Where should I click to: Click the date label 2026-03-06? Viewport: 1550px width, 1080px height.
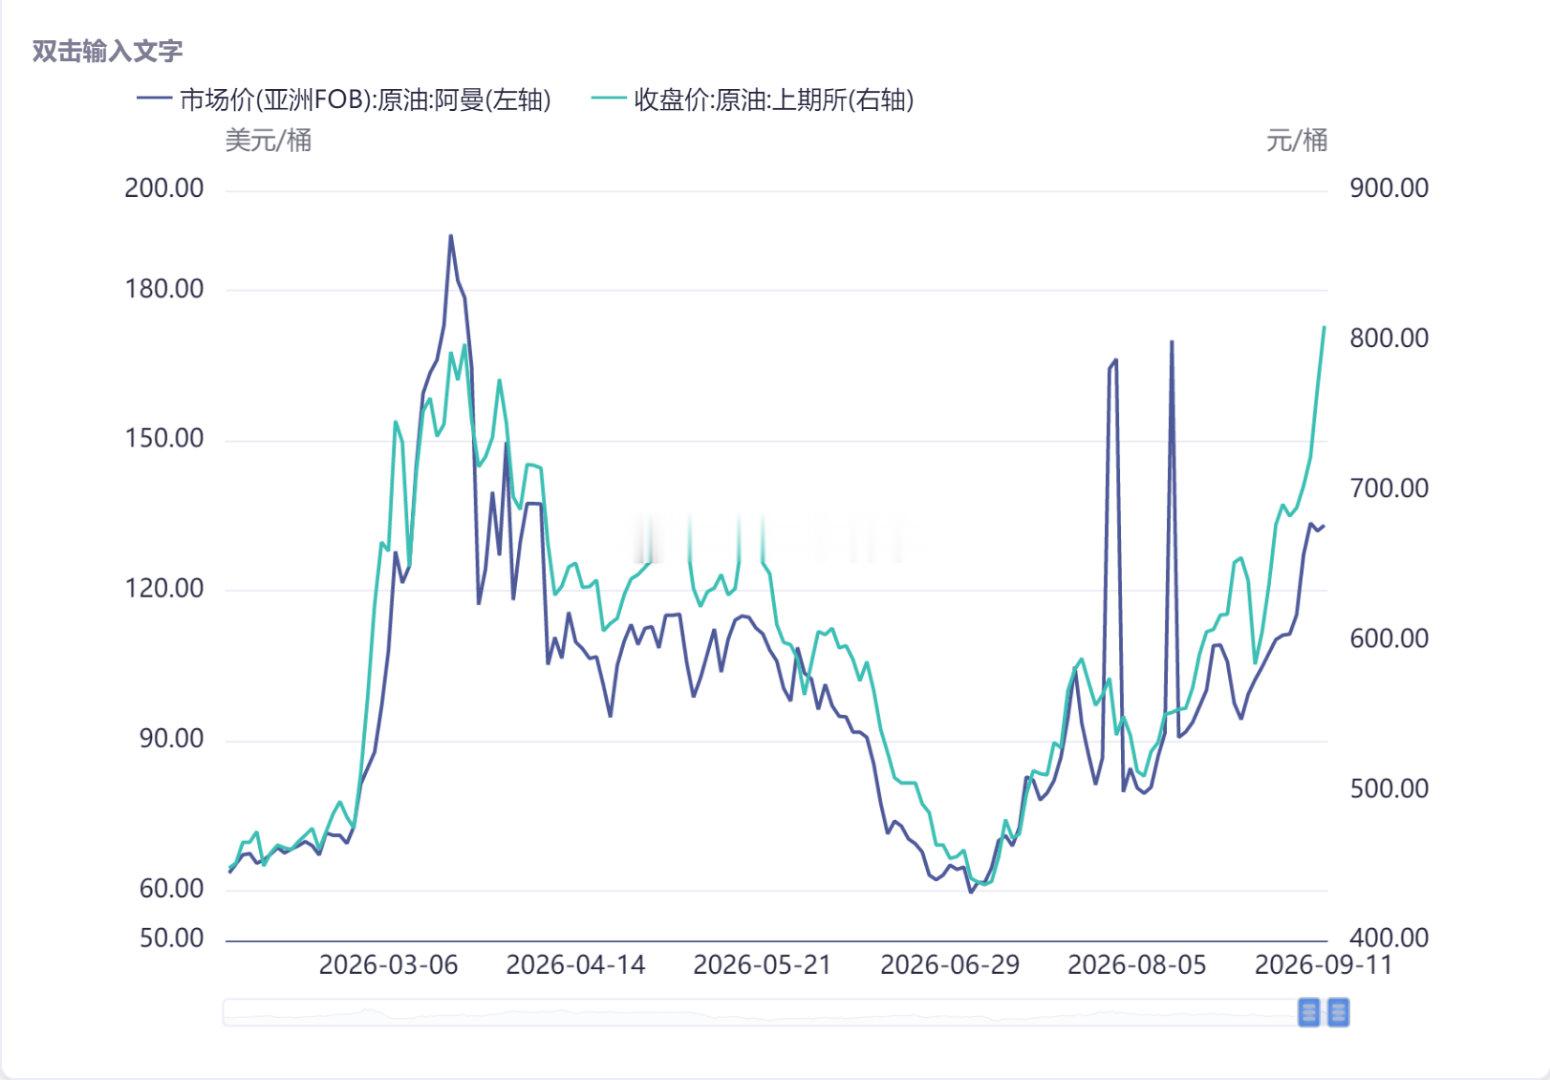coord(388,965)
